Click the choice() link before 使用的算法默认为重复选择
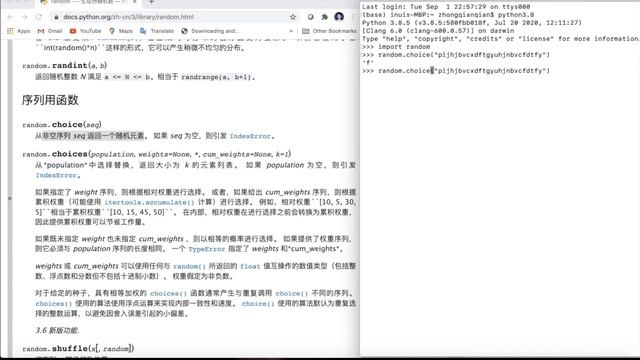This screenshot has width=640, height=360. coord(258,304)
